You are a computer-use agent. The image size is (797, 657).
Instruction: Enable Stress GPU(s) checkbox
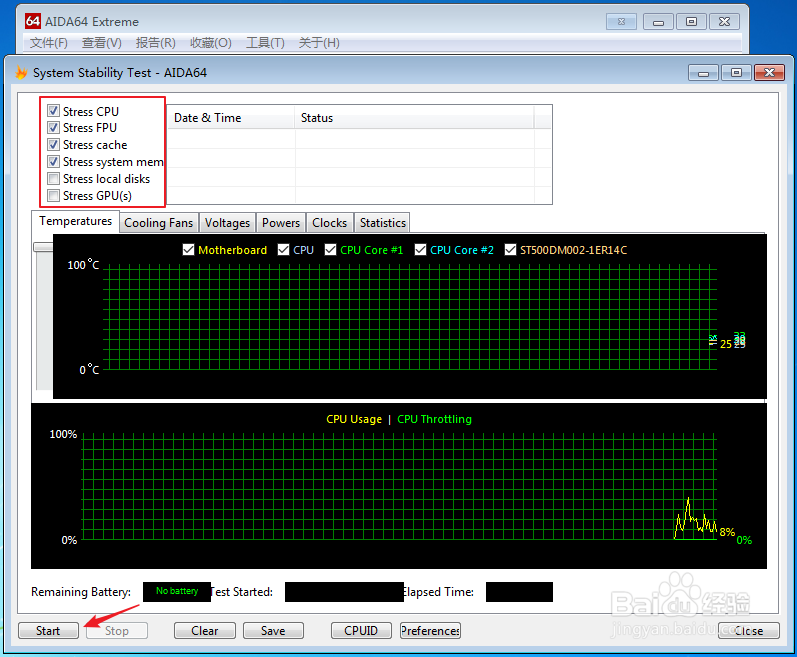pos(54,196)
